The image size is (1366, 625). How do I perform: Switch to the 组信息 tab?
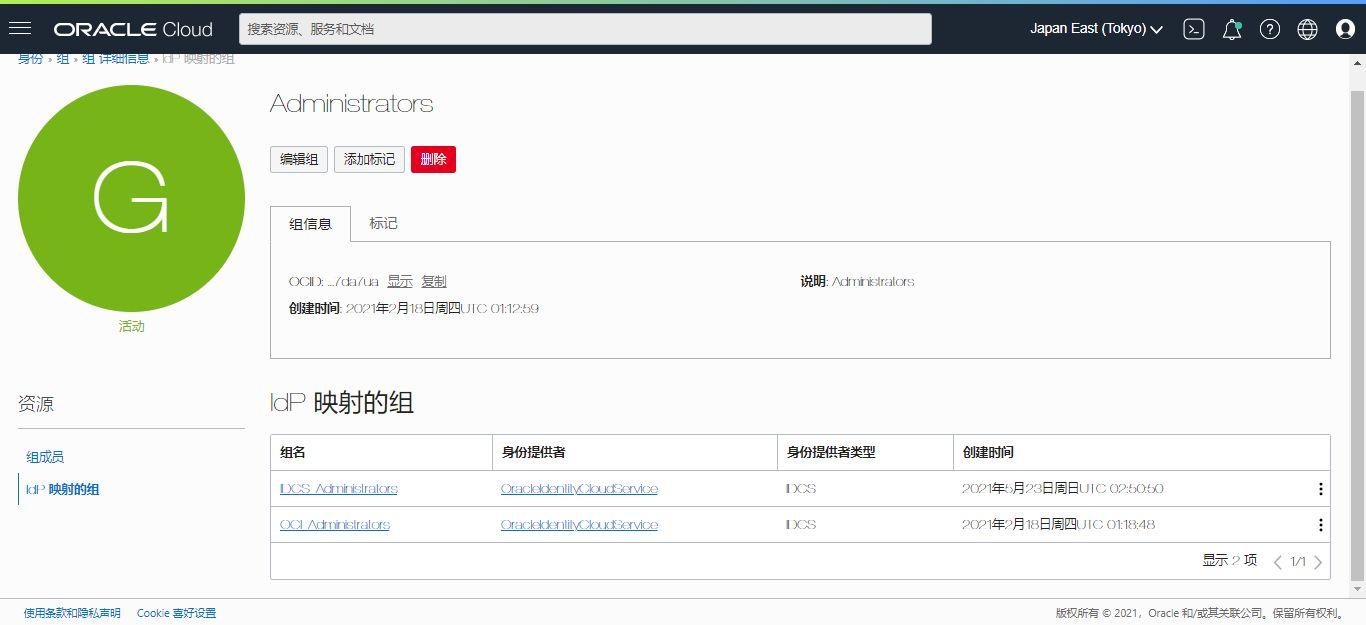click(310, 224)
